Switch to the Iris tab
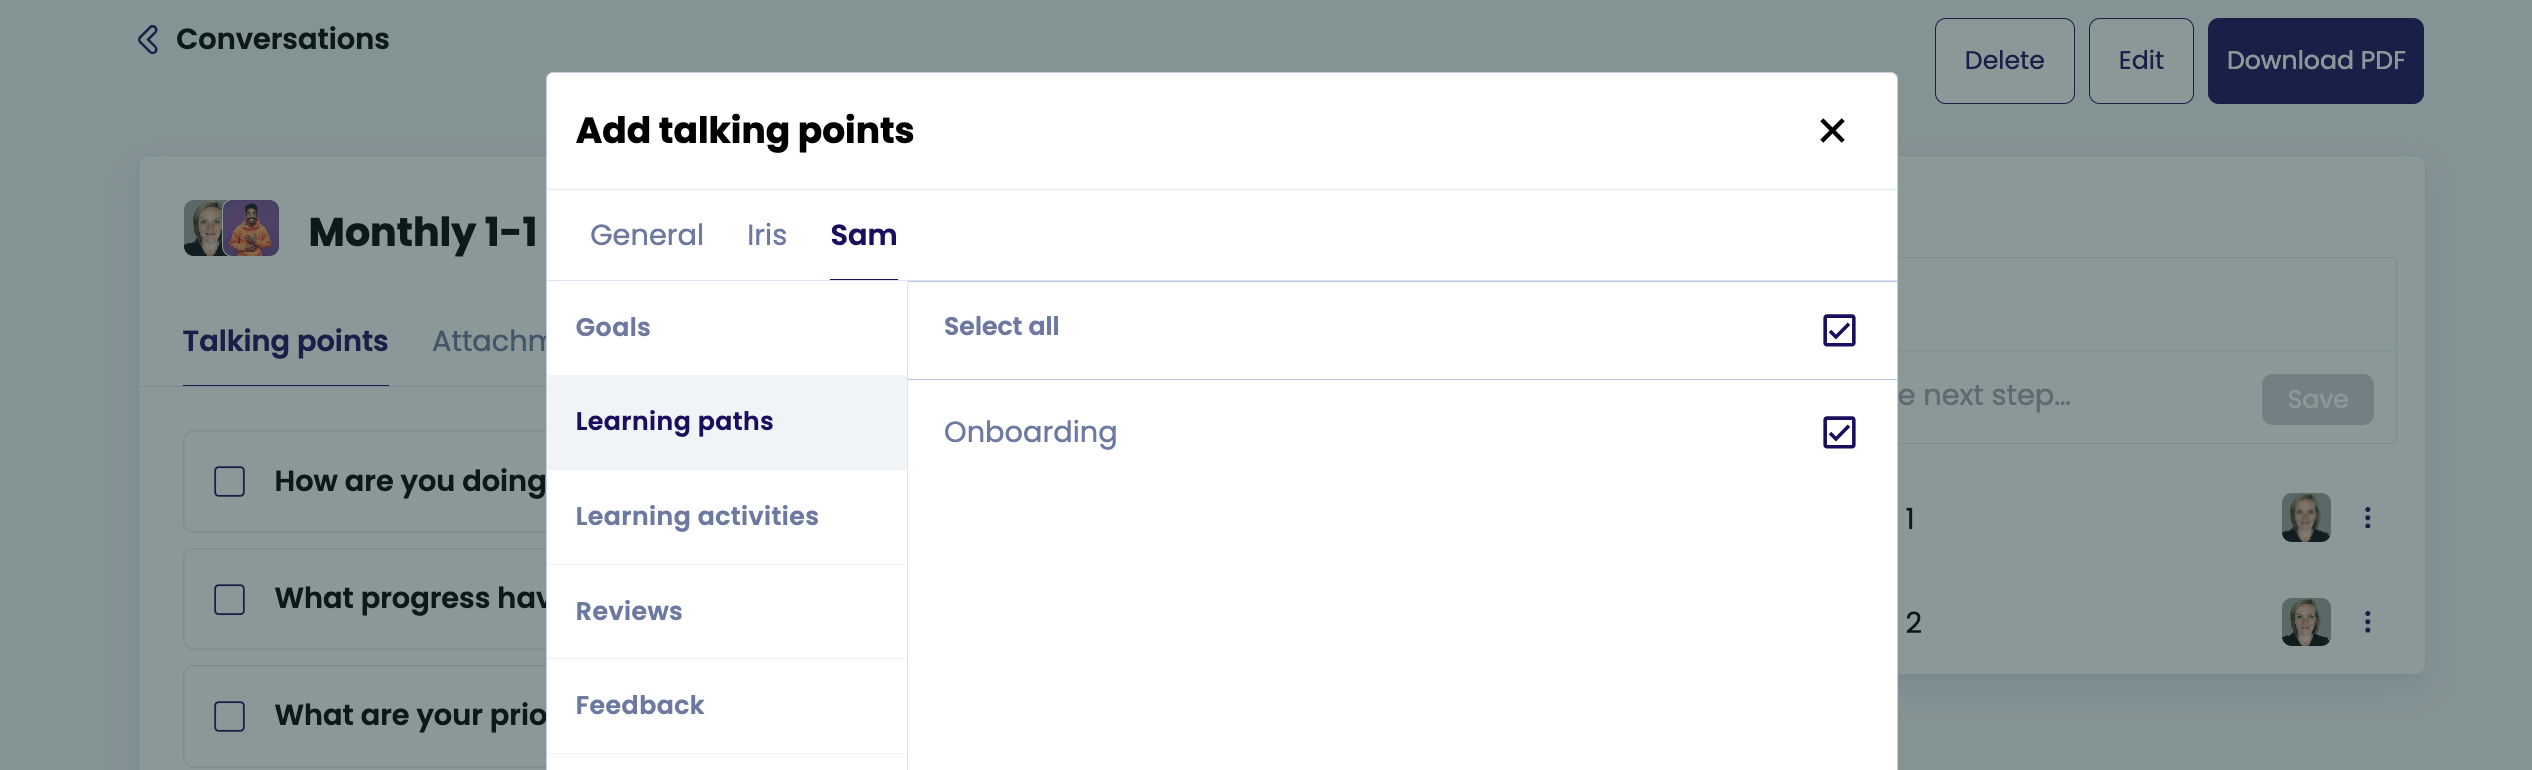 coord(766,235)
